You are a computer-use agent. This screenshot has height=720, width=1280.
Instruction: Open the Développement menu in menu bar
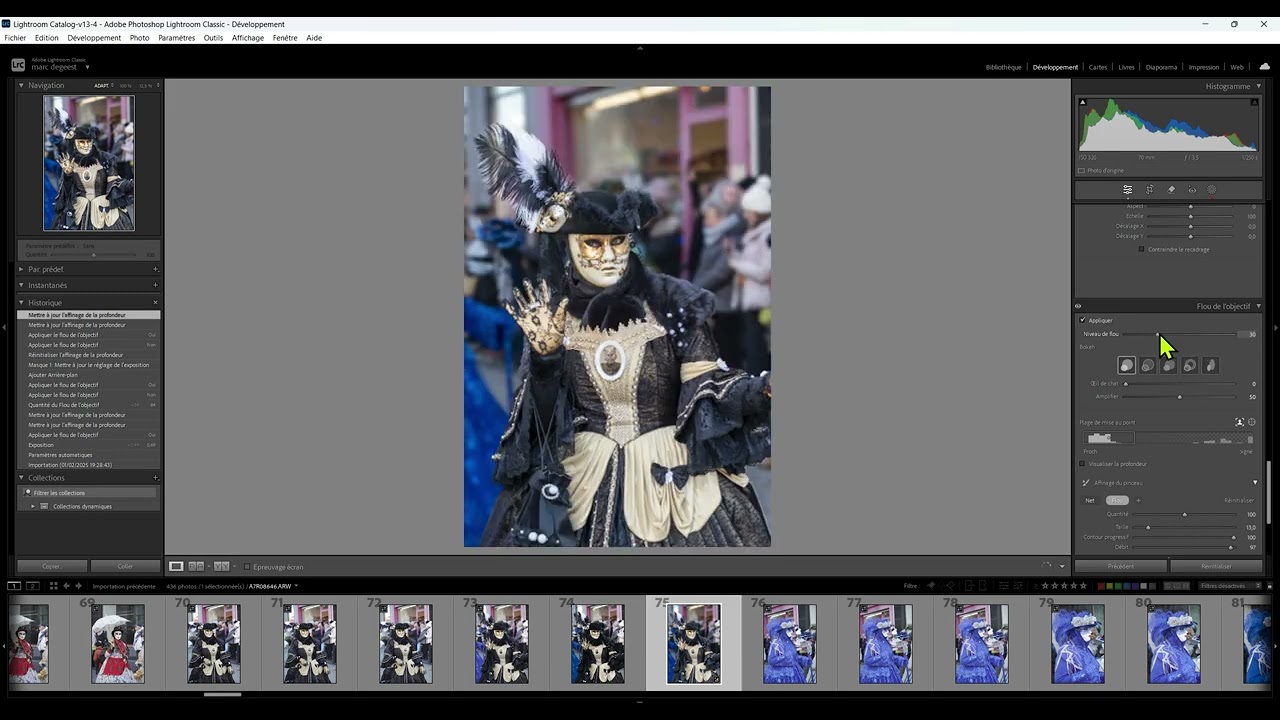(x=94, y=38)
